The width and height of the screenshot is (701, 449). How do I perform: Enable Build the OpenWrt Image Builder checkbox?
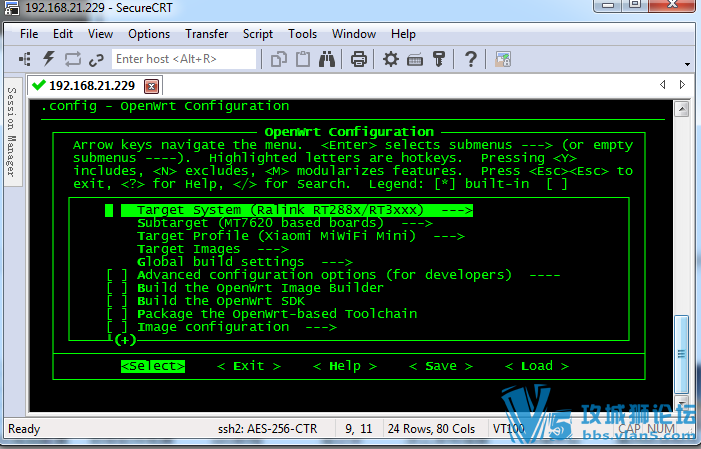pos(117,288)
